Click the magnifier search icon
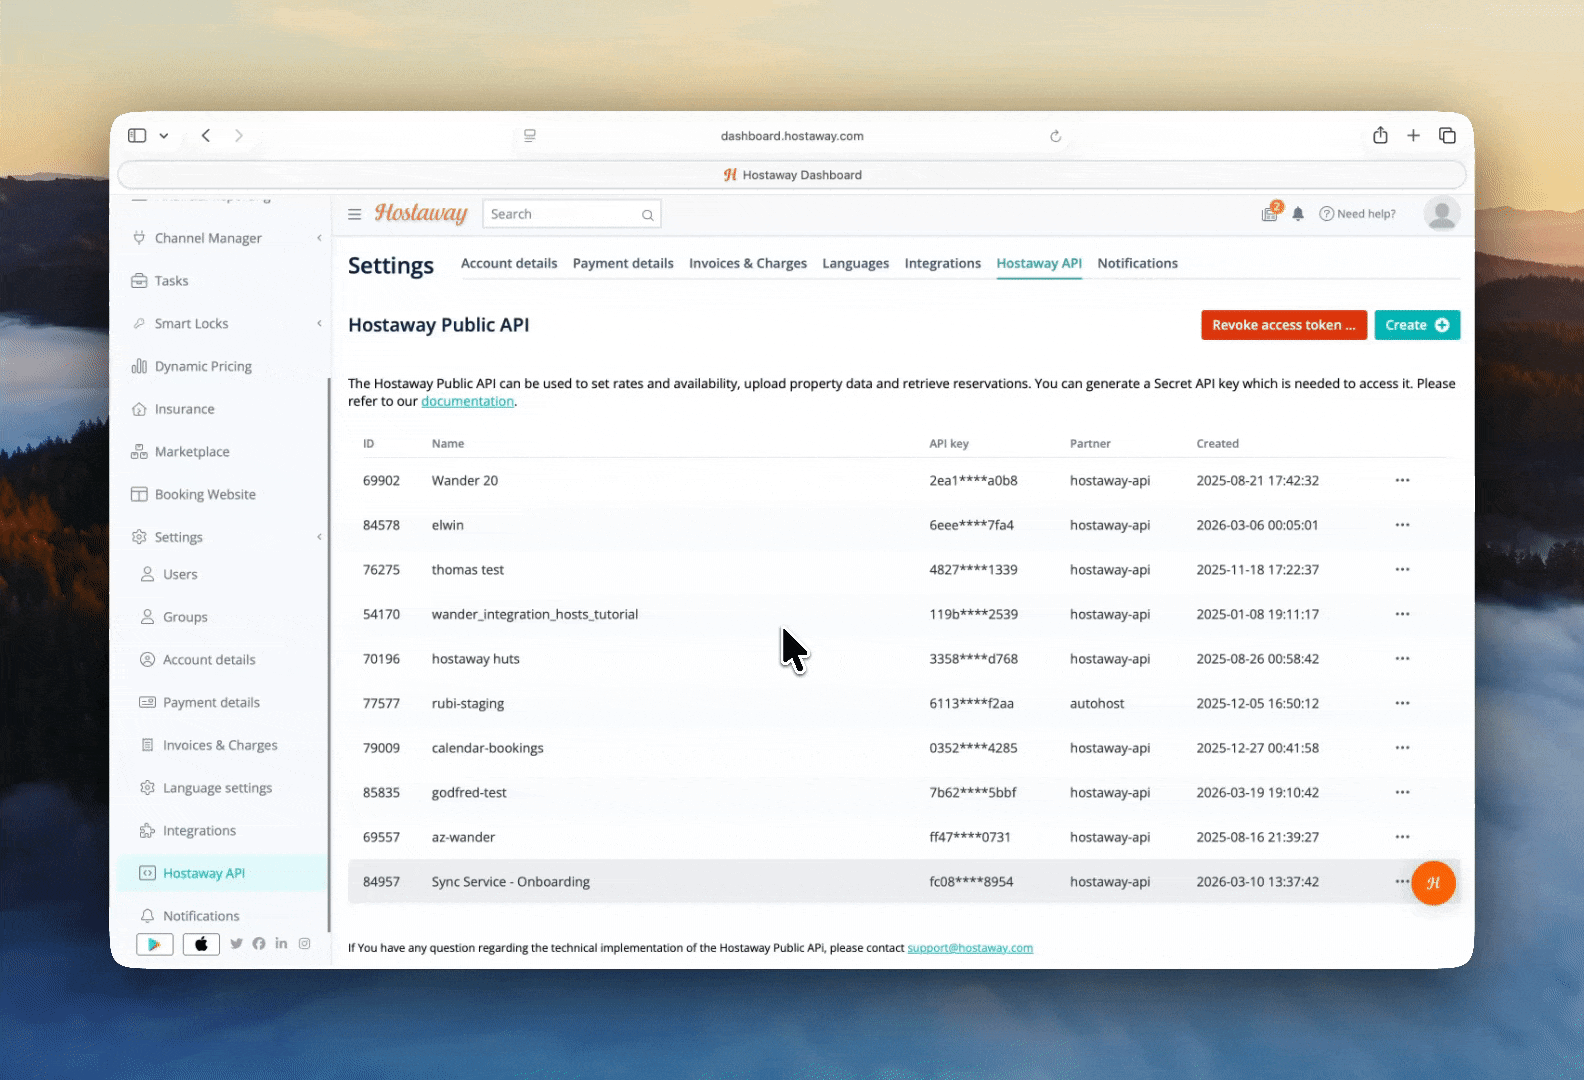1584x1080 pixels. pyautogui.click(x=648, y=215)
